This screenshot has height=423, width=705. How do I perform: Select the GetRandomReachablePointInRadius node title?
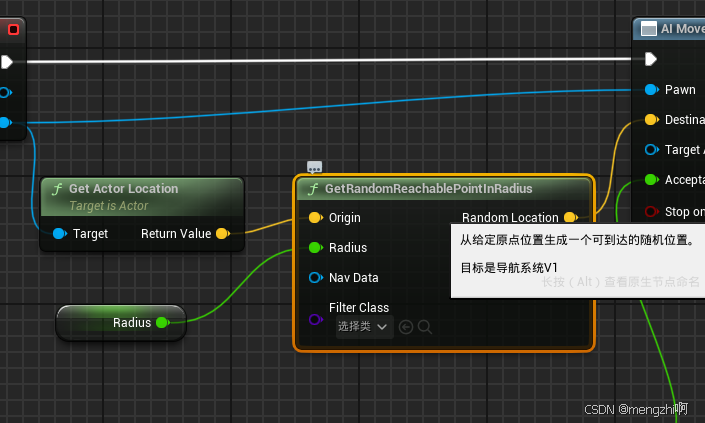click(428, 189)
